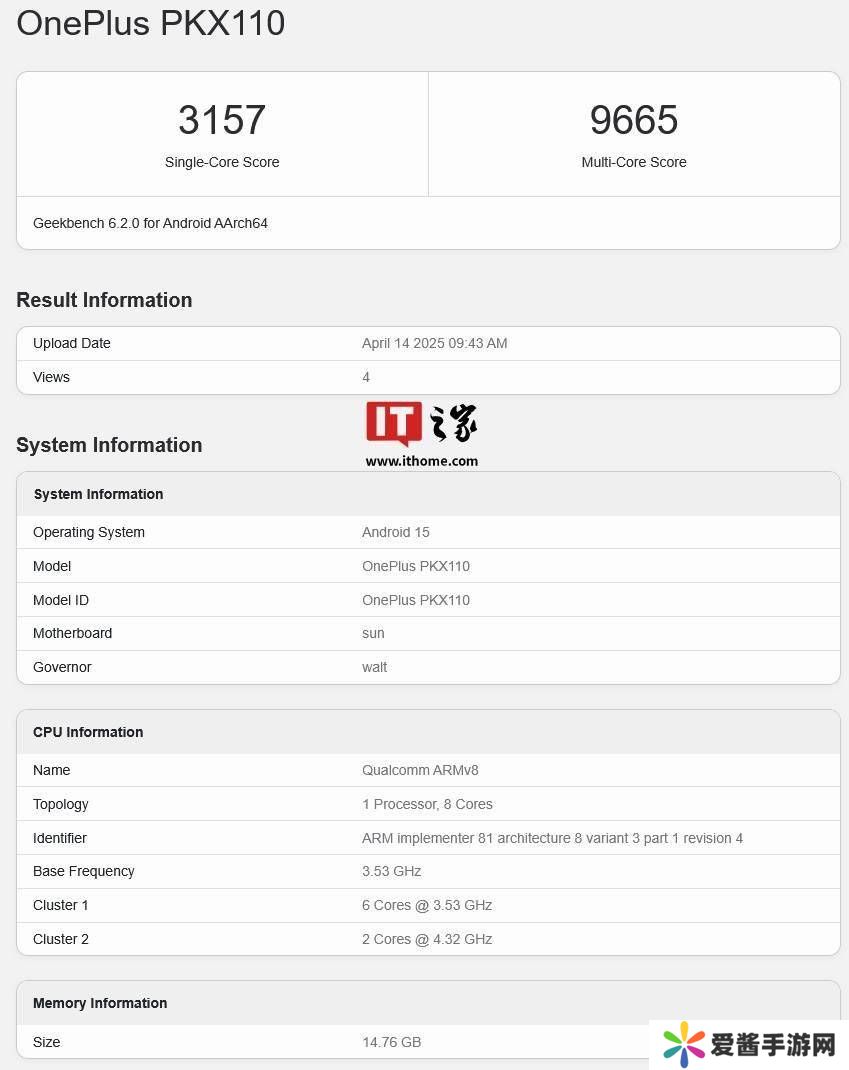Click the Motherboard value sun
The width and height of the screenshot is (849, 1070).
coord(373,633)
